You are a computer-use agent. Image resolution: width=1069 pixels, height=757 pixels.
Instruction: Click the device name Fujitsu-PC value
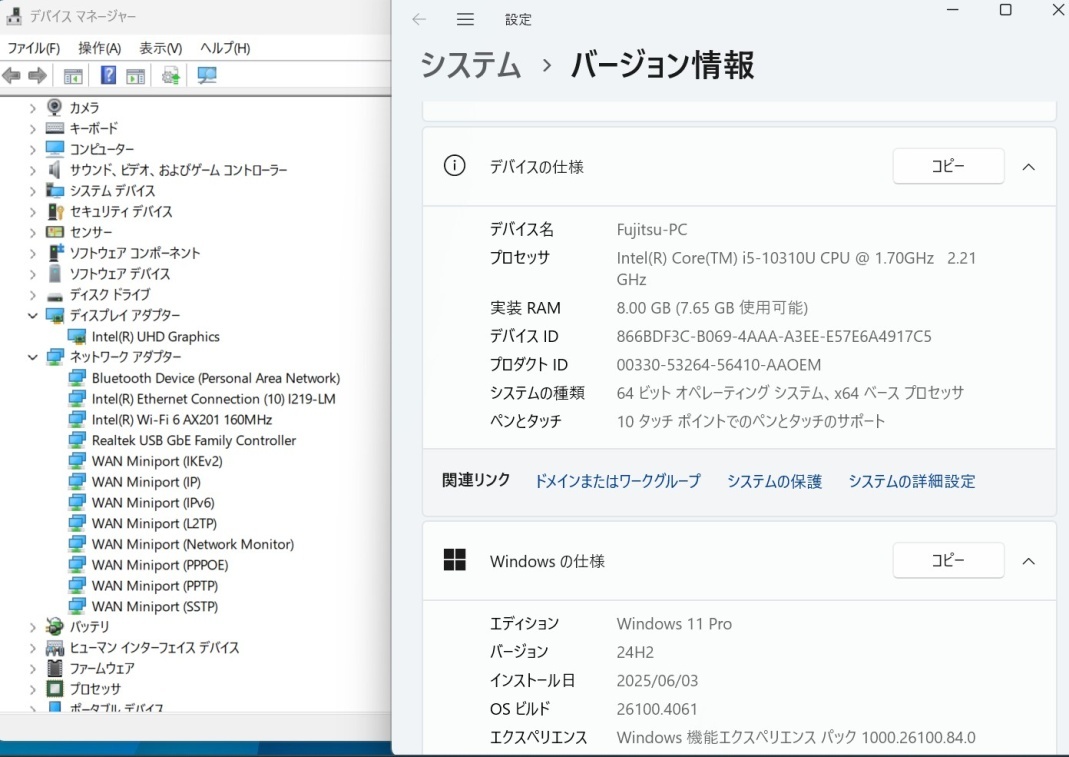[x=652, y=230]
